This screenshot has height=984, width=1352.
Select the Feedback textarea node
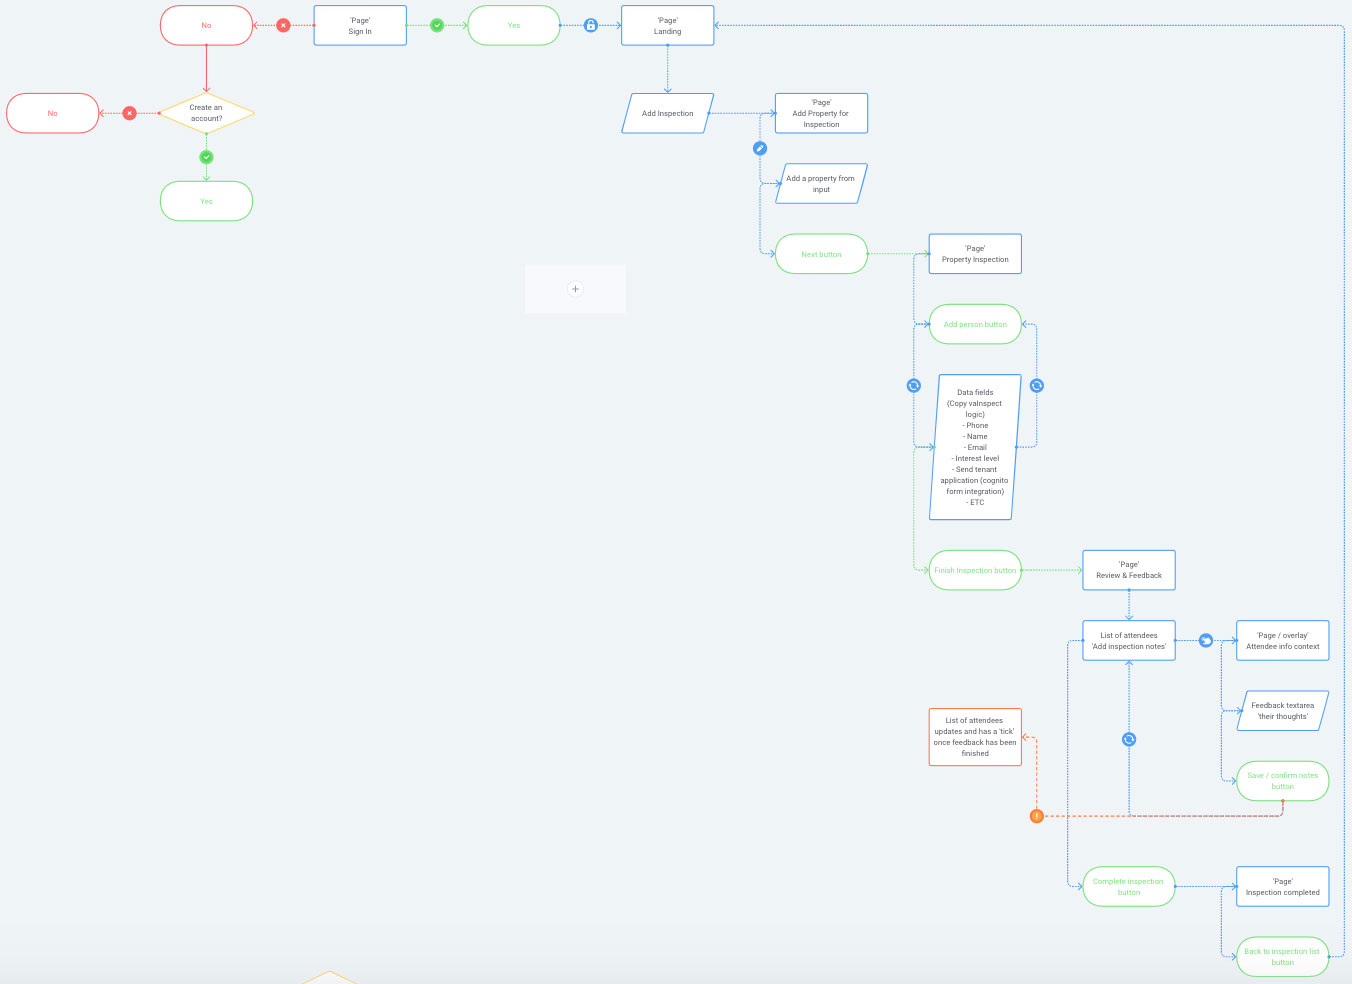point(1282,711)
